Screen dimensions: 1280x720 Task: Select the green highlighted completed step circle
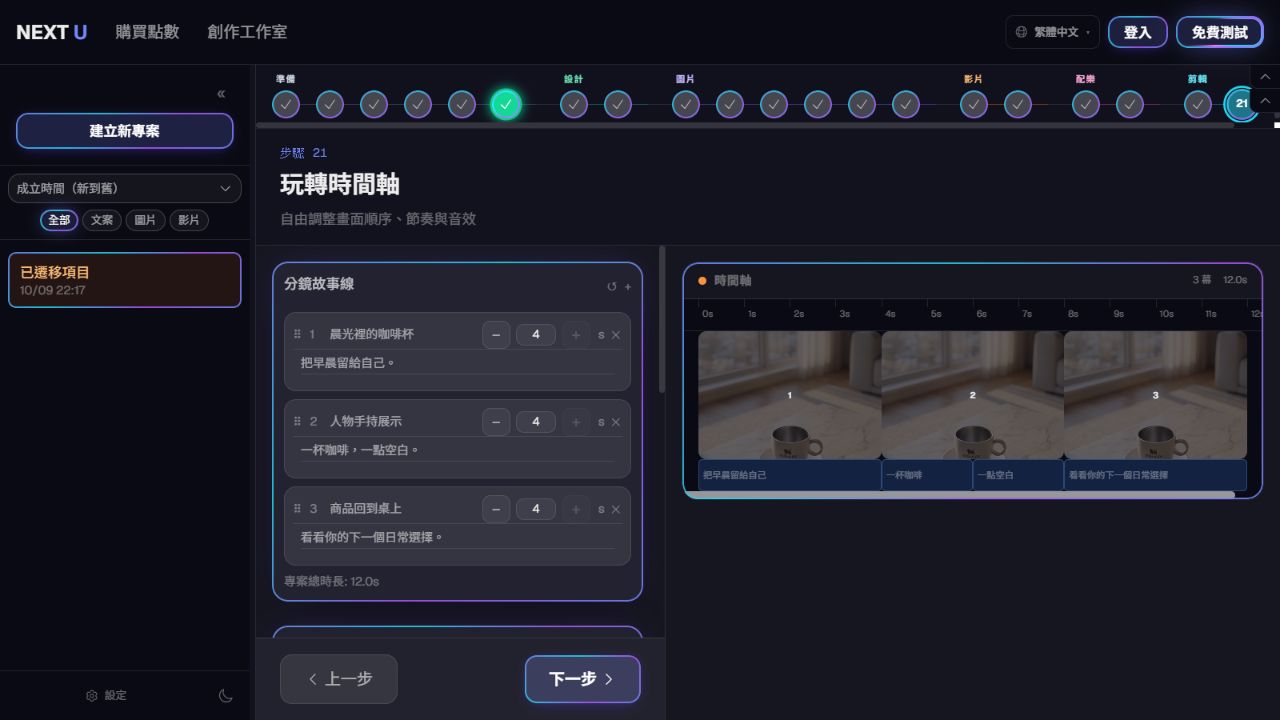[506, 104]
